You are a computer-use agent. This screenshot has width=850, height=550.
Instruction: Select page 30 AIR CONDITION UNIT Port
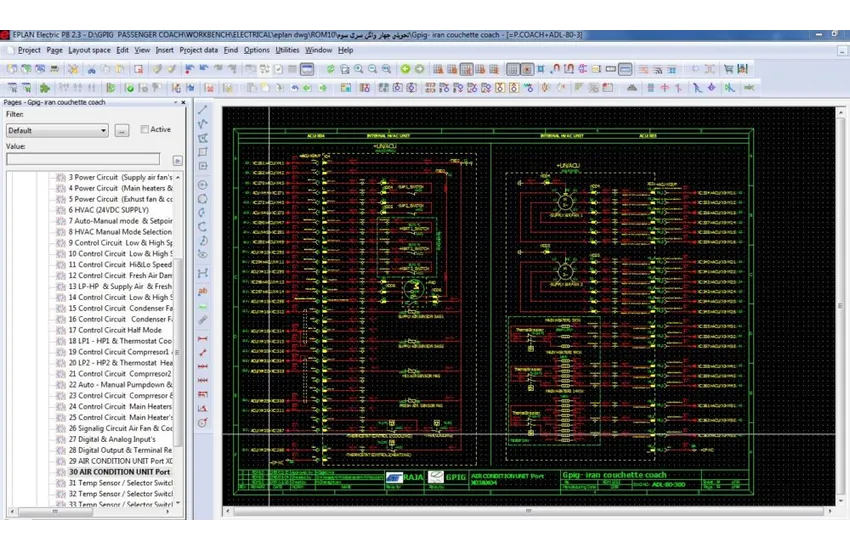pyautogui.click(x=119, y=471)
